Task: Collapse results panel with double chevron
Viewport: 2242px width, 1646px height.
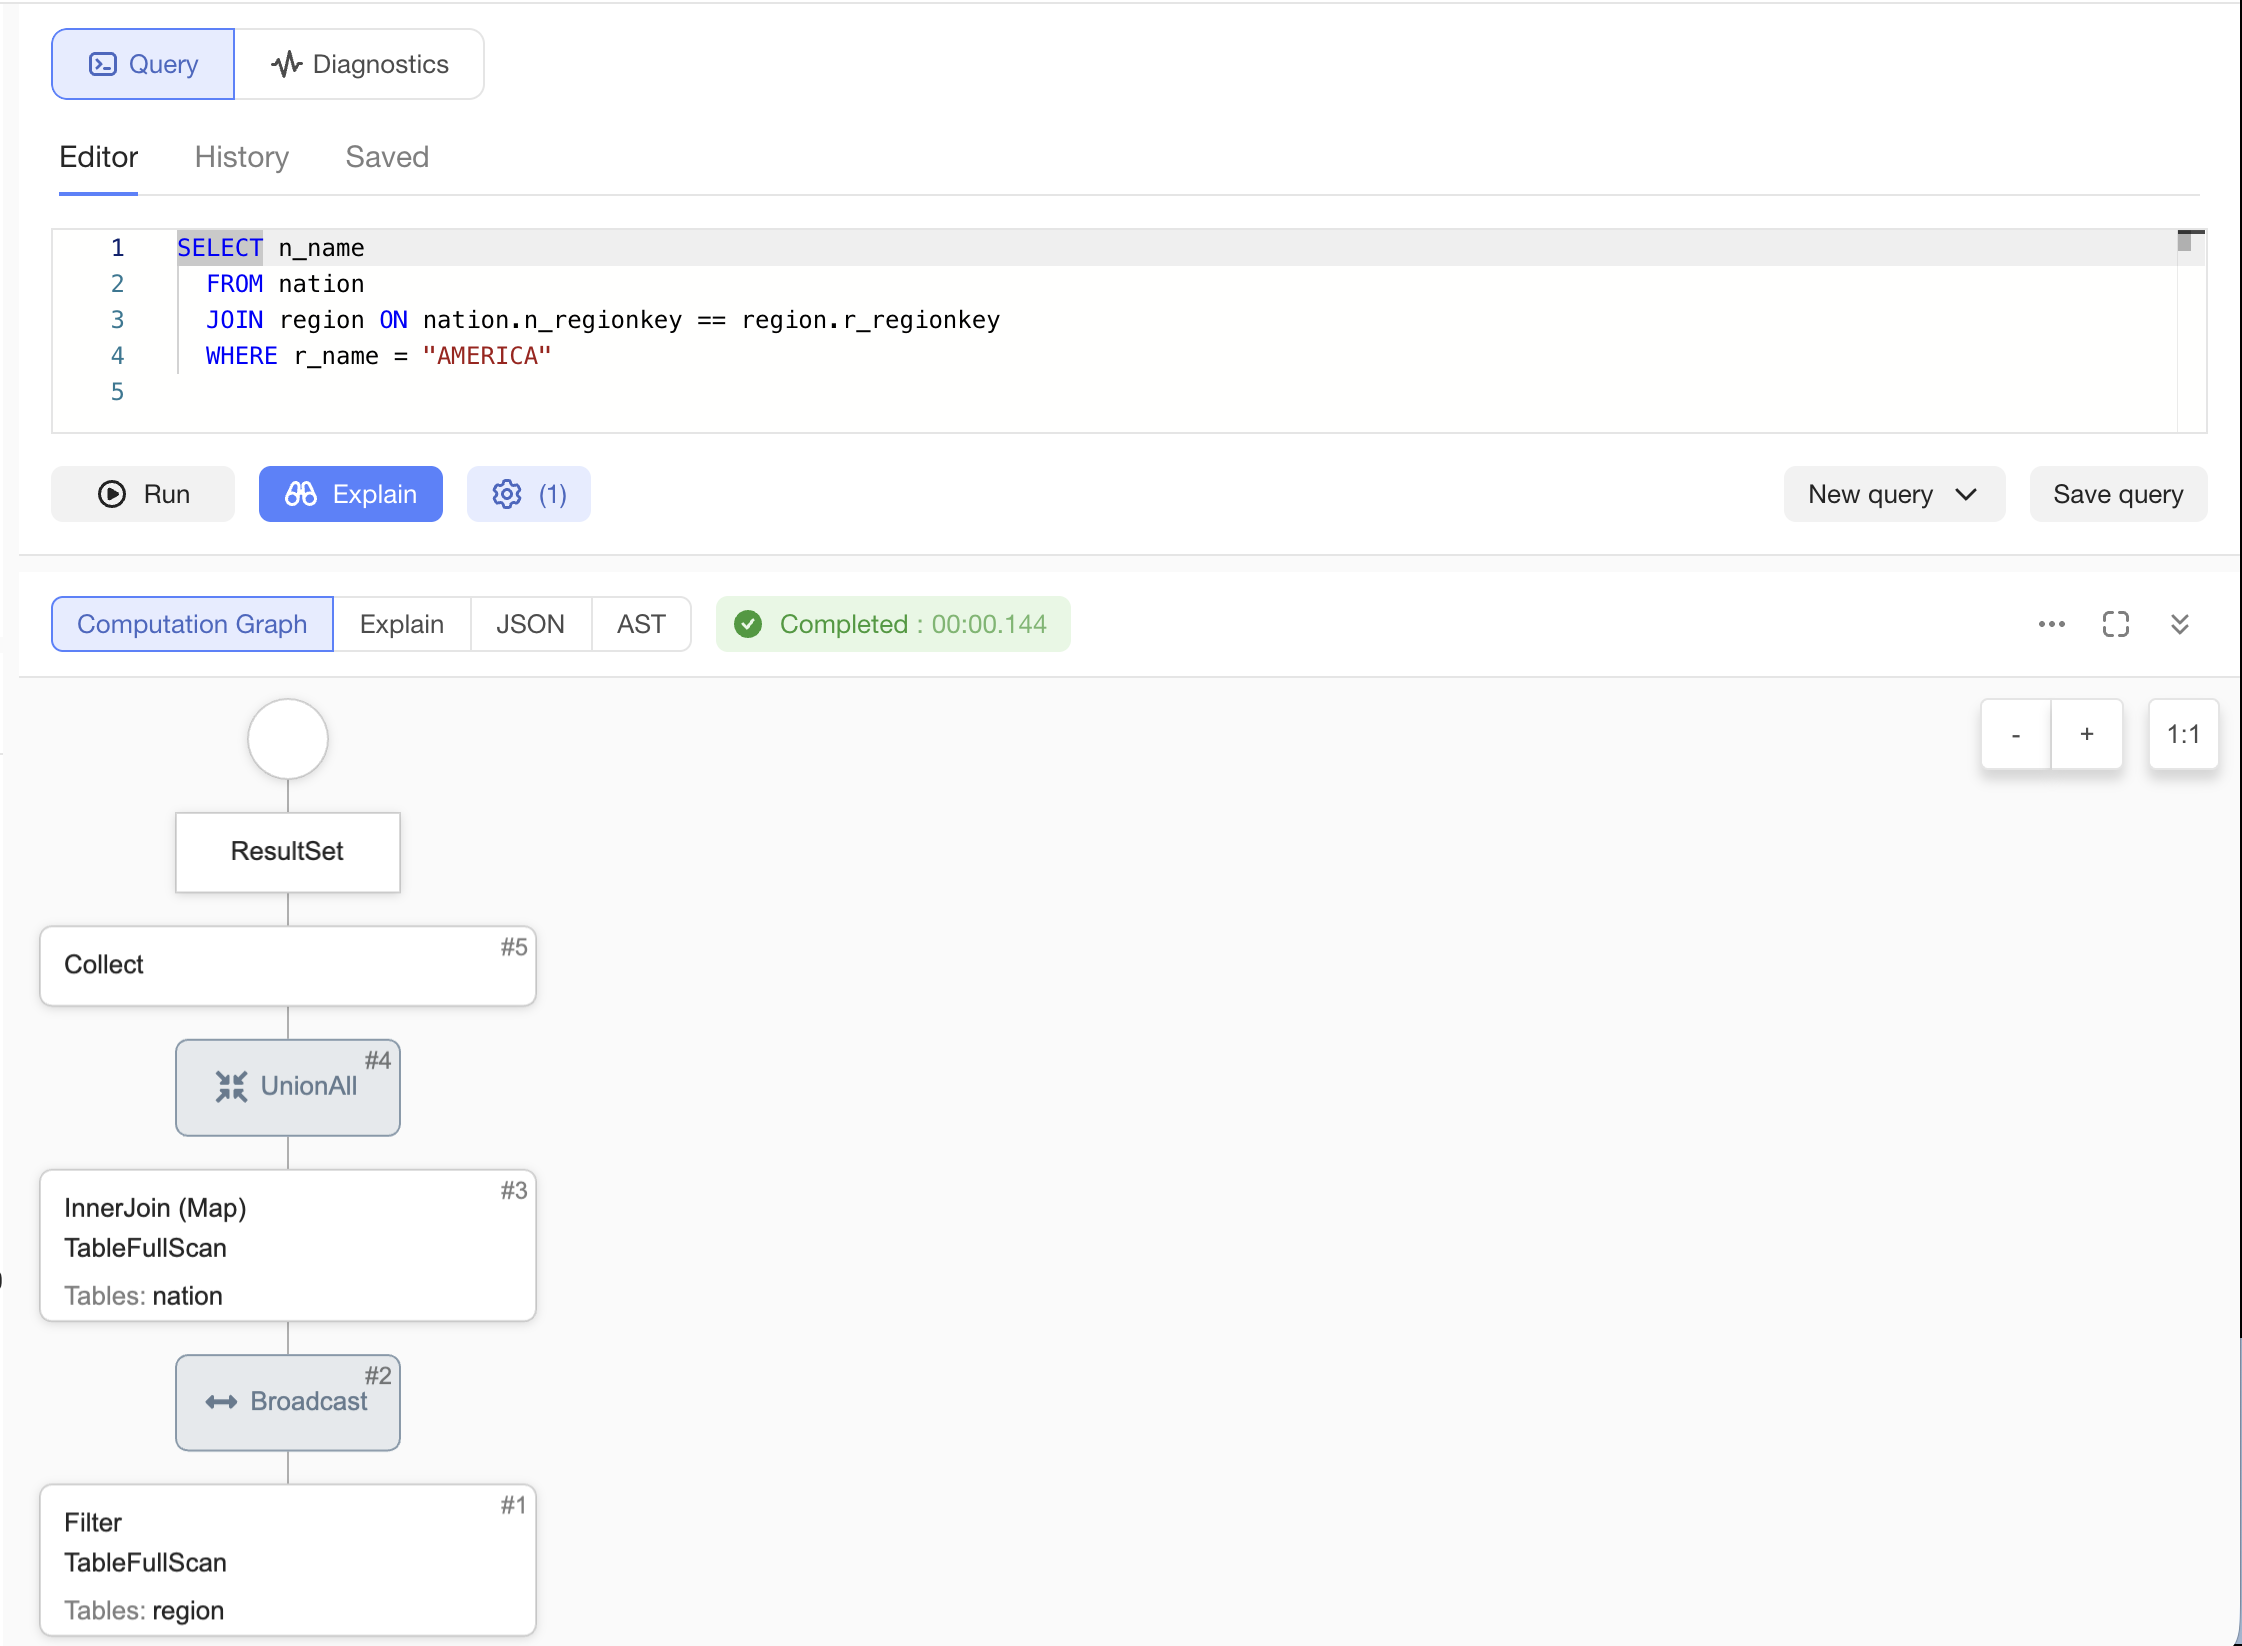Action: [2180, 624]
